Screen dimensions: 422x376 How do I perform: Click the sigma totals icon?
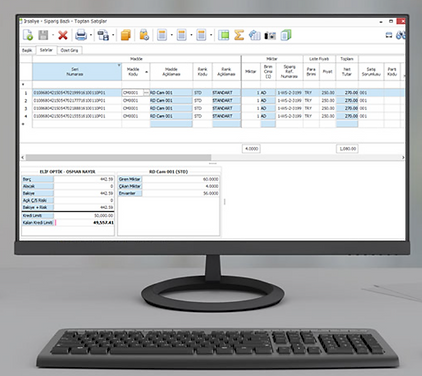(x=239, y=35)
